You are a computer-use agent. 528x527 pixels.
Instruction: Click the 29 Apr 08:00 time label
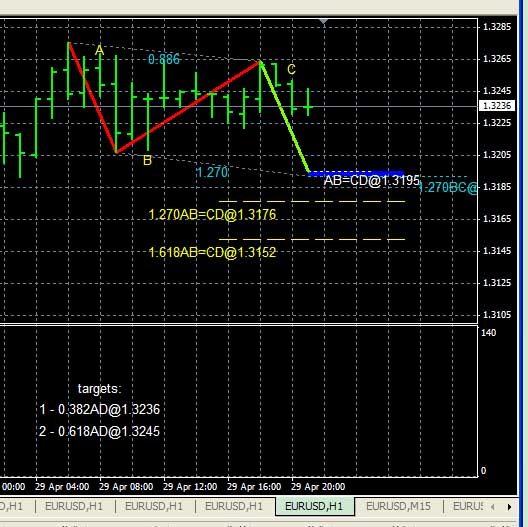tap(126, 487)
